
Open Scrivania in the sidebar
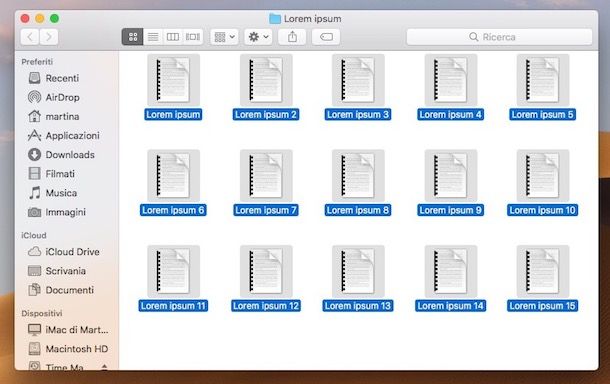pos(57,271)
